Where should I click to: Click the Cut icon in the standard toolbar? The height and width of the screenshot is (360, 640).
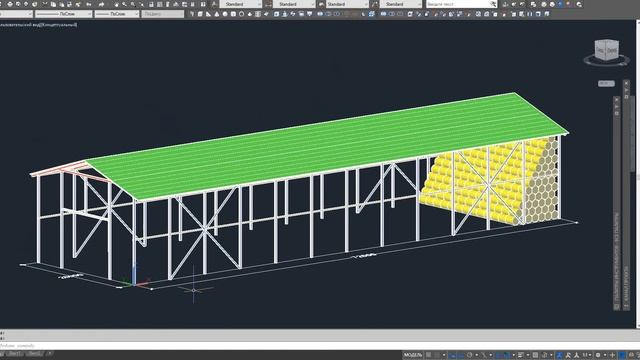[44, 4]
